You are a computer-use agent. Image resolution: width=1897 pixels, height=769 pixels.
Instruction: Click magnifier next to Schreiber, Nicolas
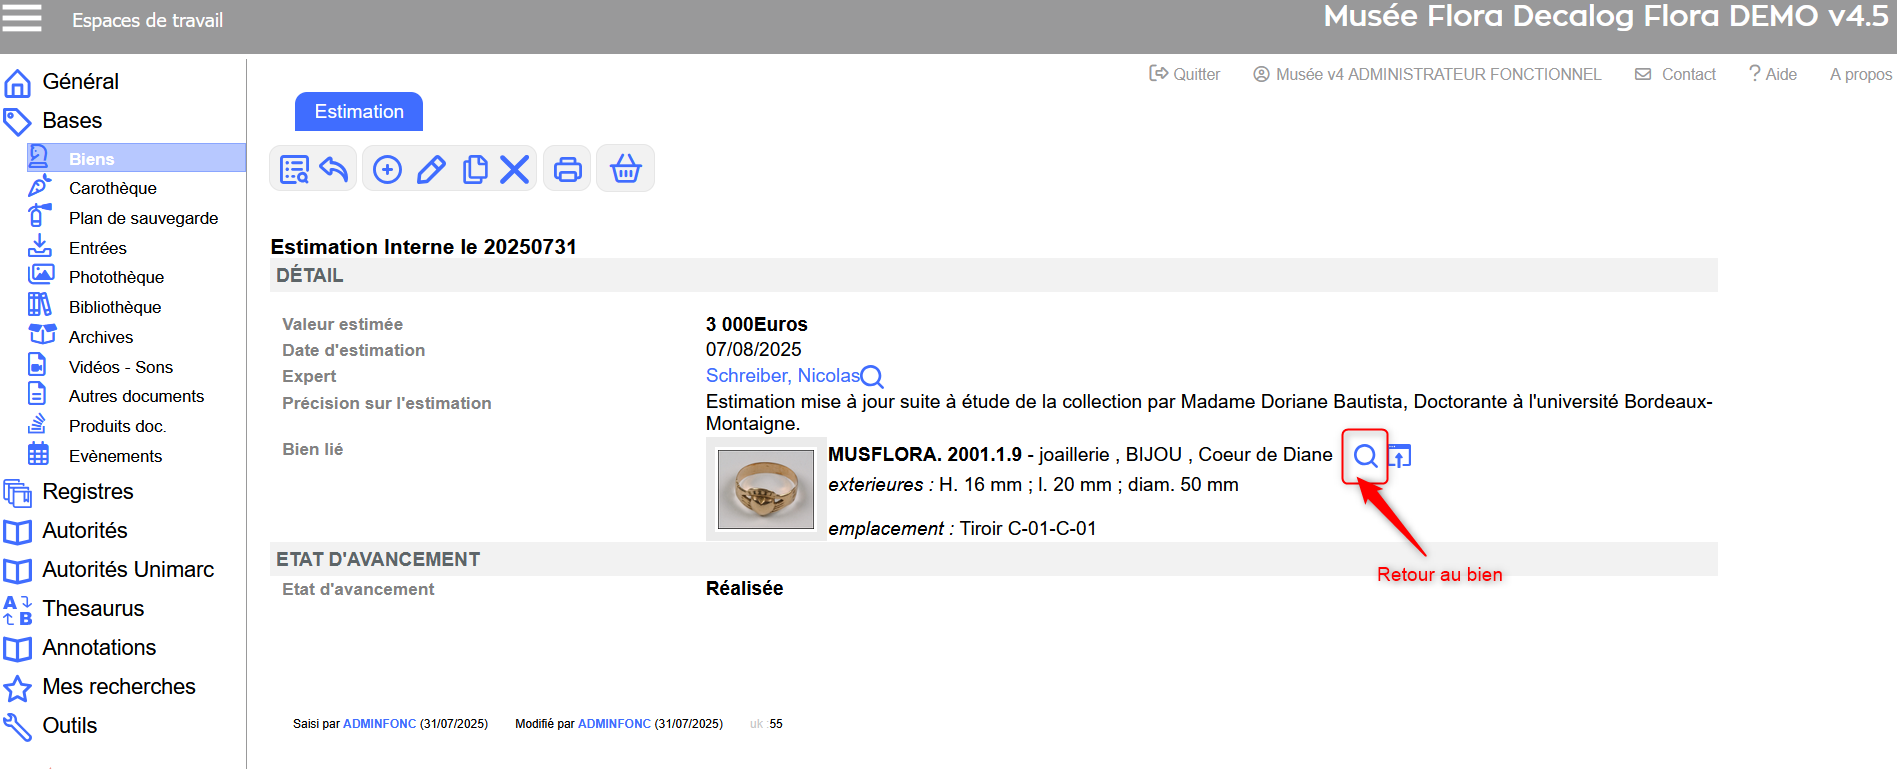pyautogui.click(x=872, y=377)
